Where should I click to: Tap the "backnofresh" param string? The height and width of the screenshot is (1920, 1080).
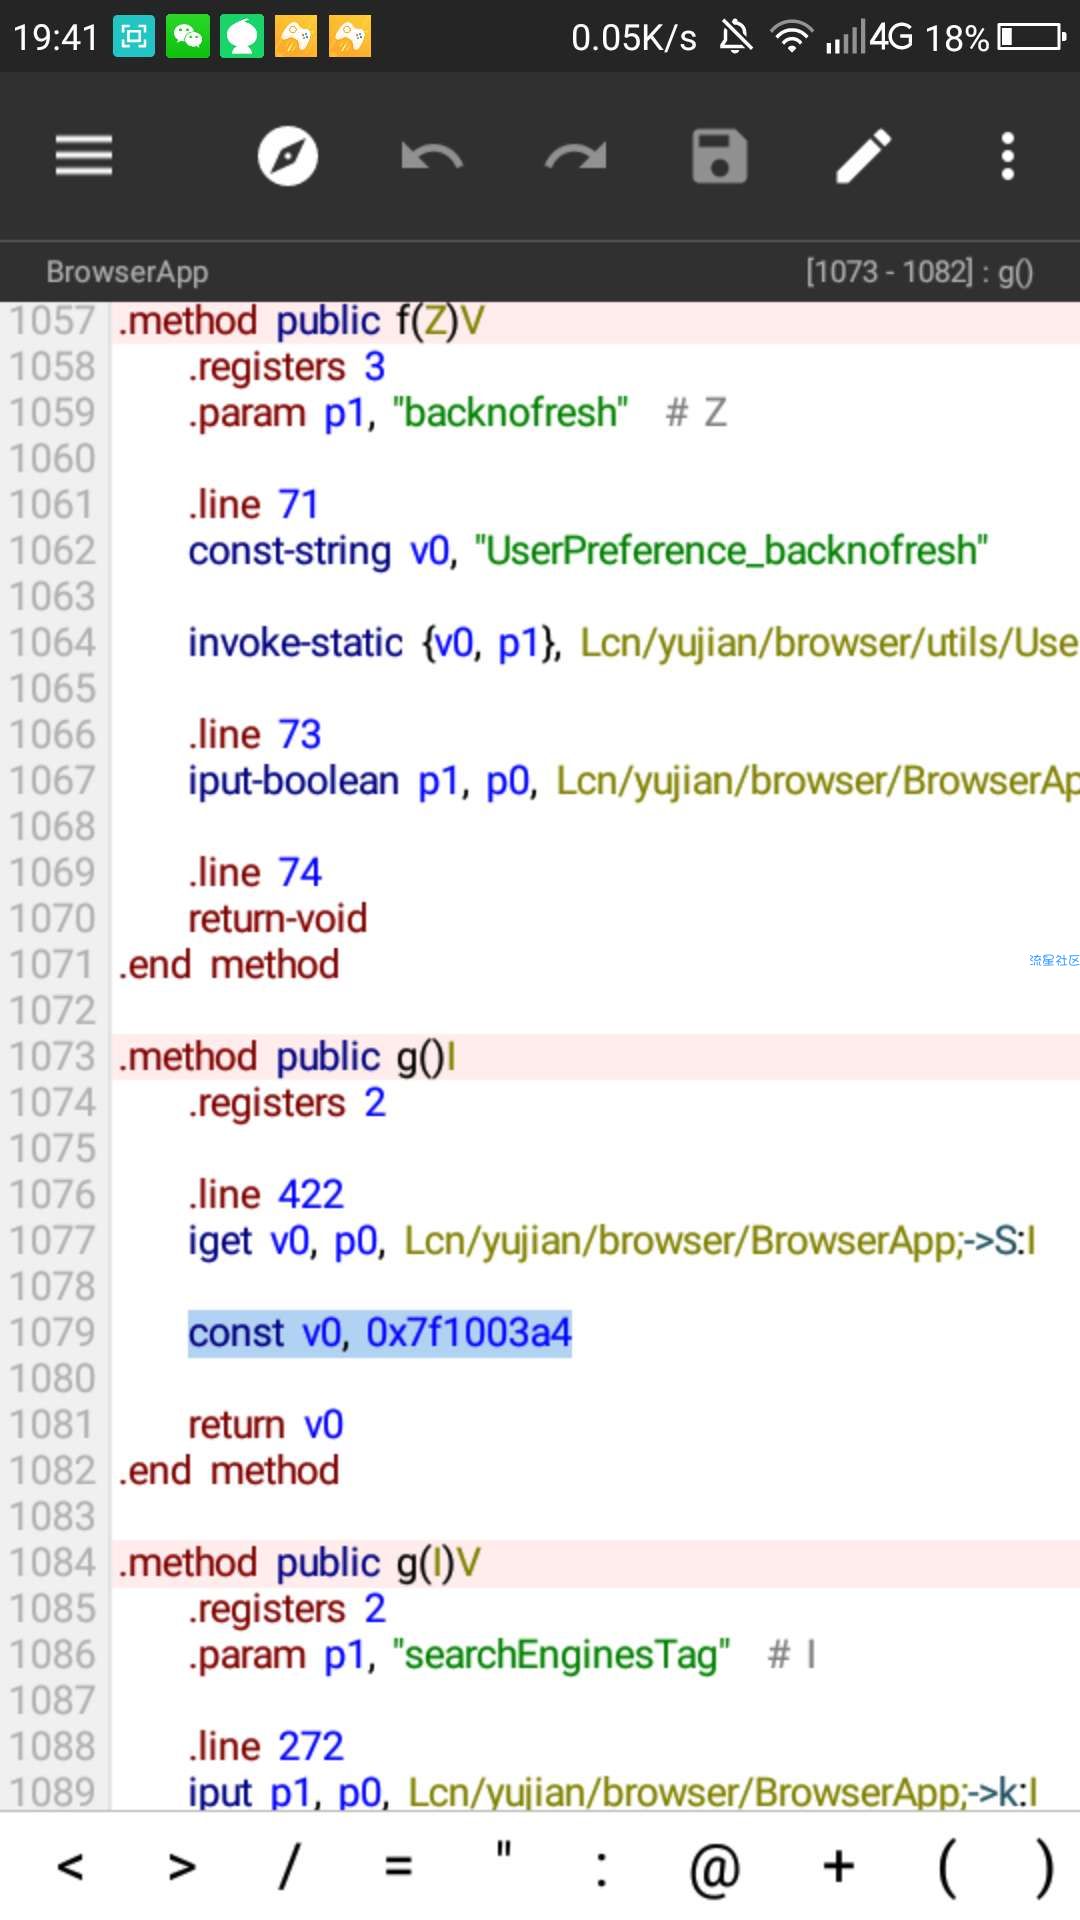pos(510,413)
